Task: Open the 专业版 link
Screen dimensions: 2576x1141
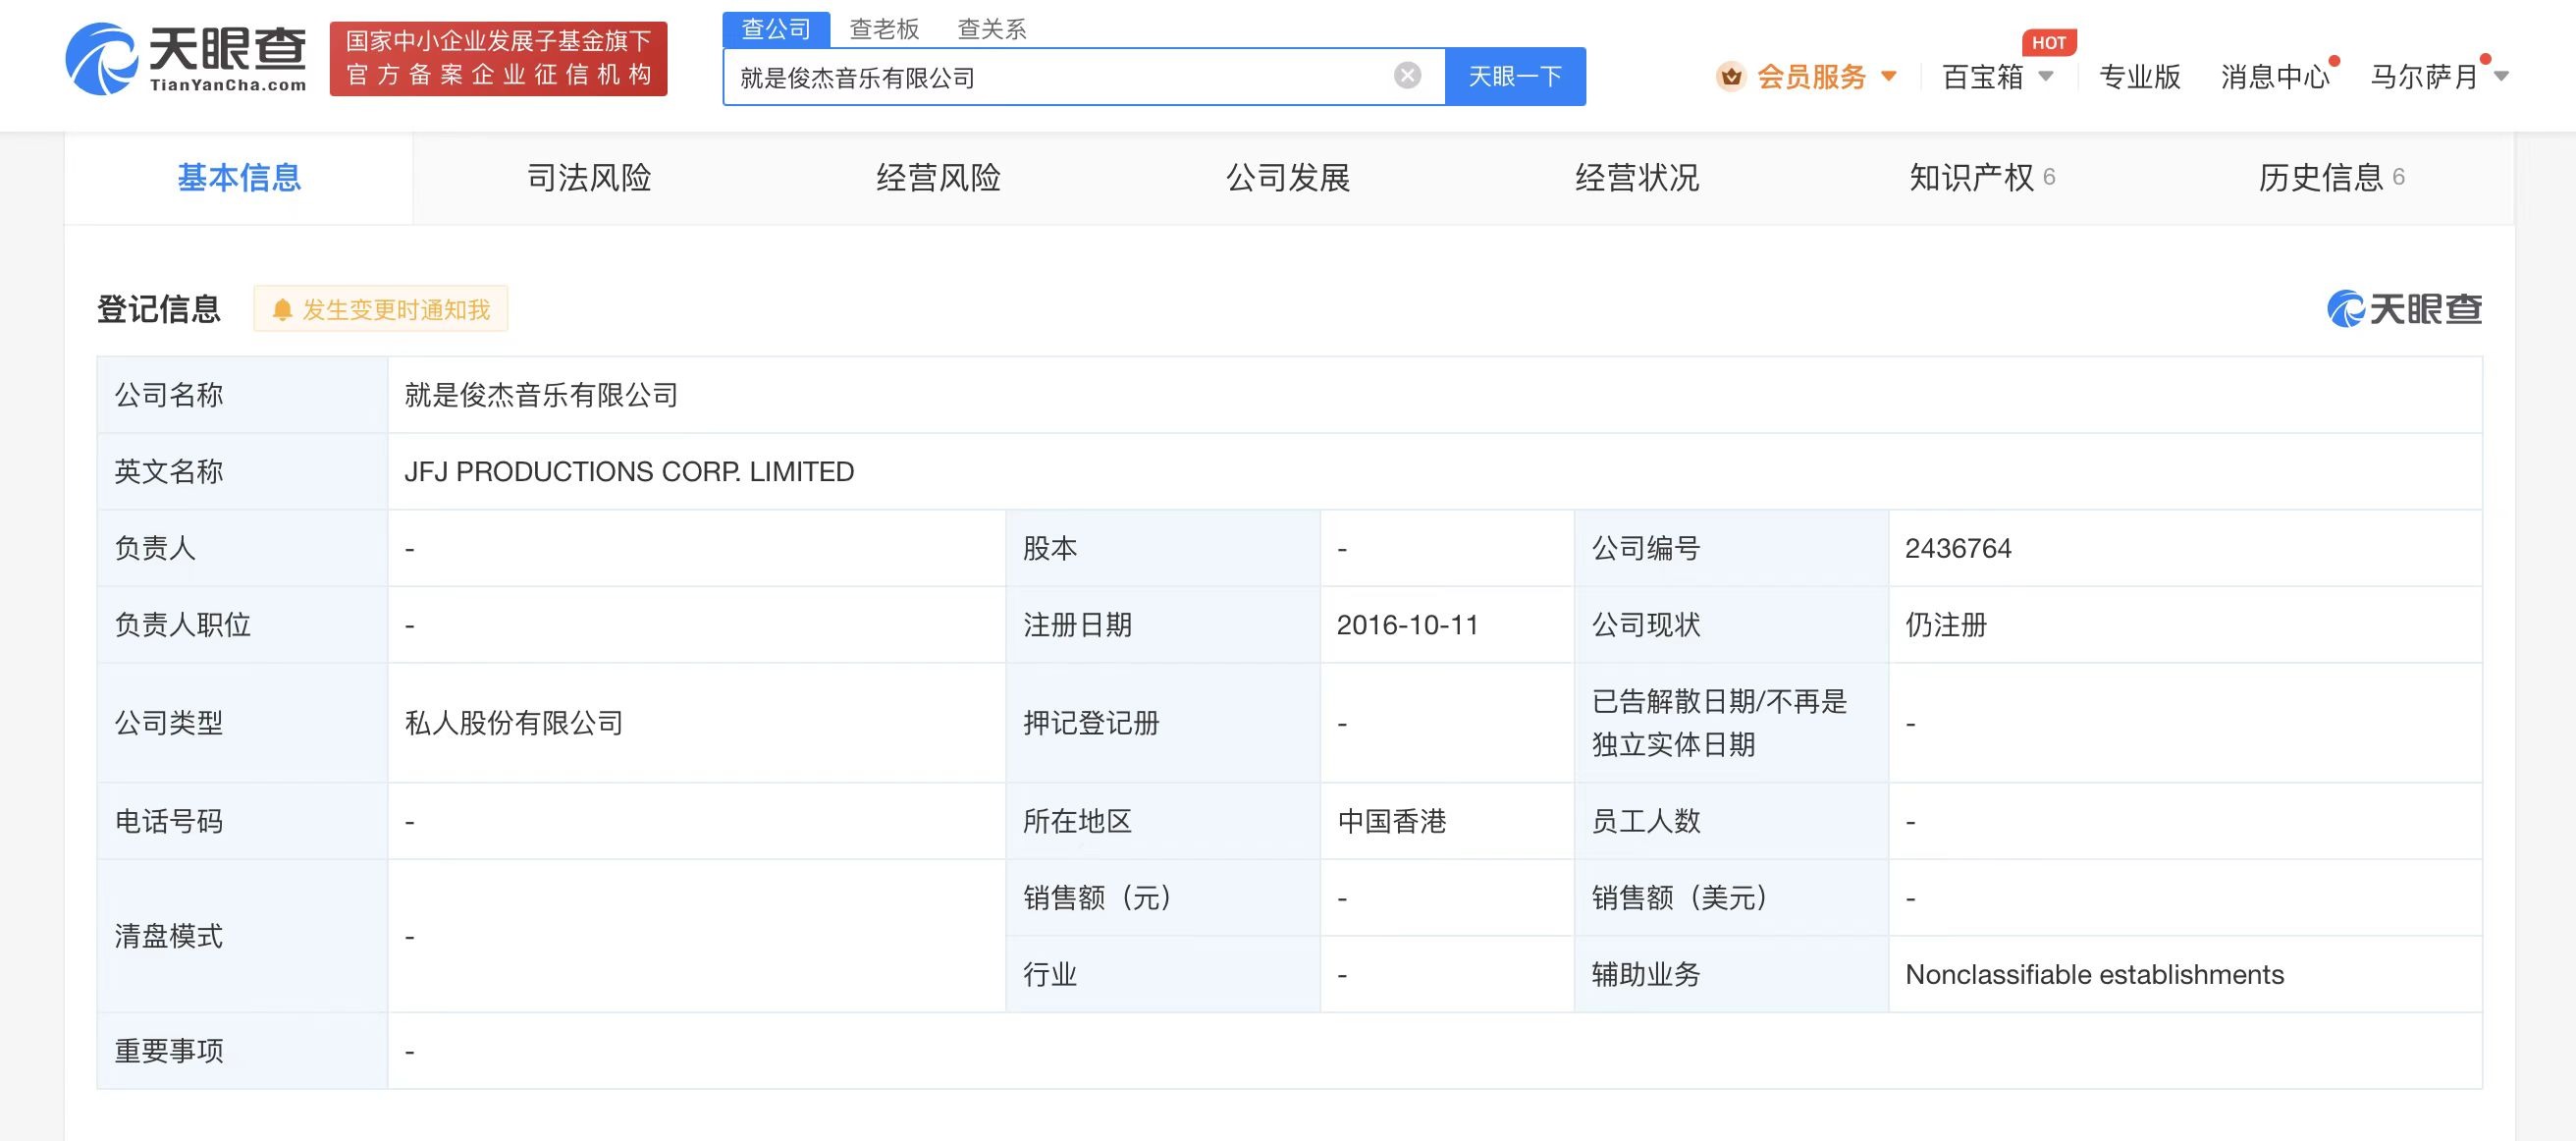Action: [2138, 76]
